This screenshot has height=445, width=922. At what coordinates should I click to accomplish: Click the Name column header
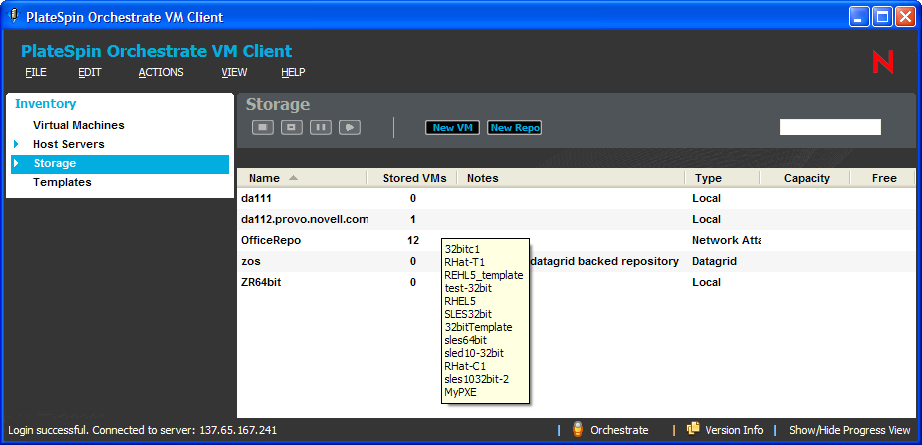coord(302,178)
